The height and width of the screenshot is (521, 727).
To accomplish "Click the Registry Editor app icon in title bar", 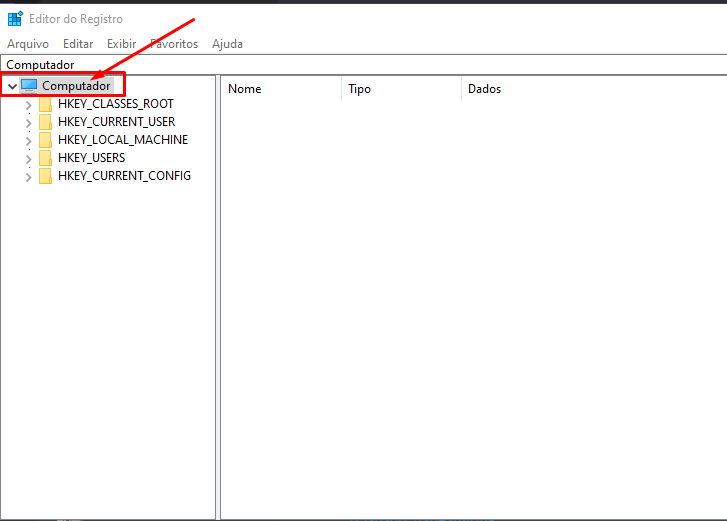I will [15, 19].
